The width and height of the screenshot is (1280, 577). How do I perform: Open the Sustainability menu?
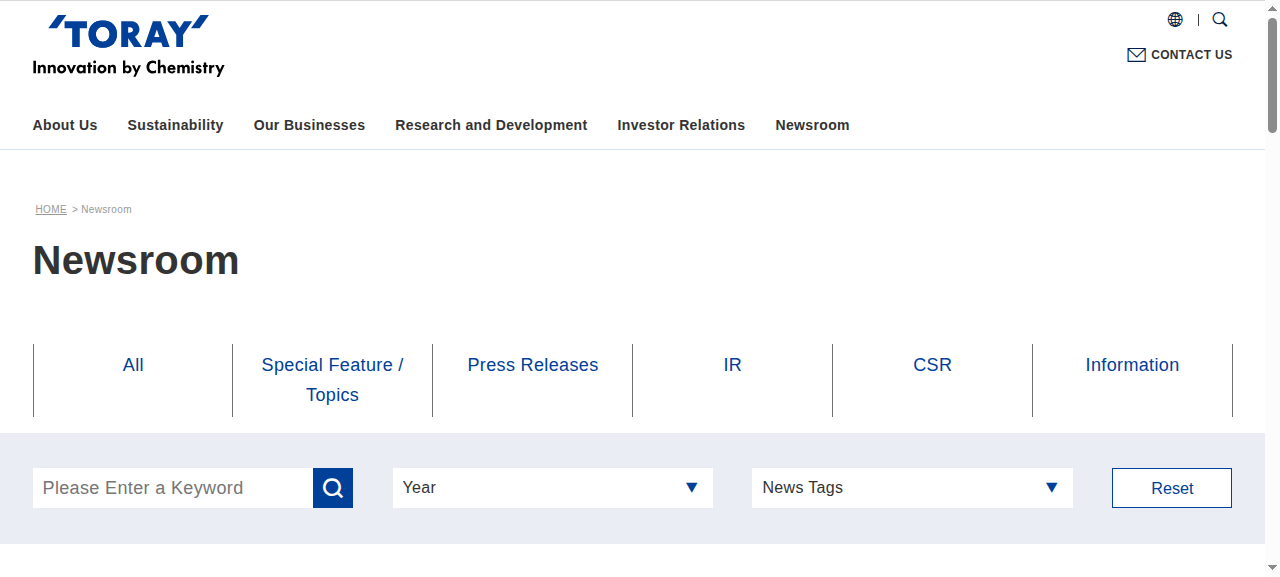(x=176, y=125)
